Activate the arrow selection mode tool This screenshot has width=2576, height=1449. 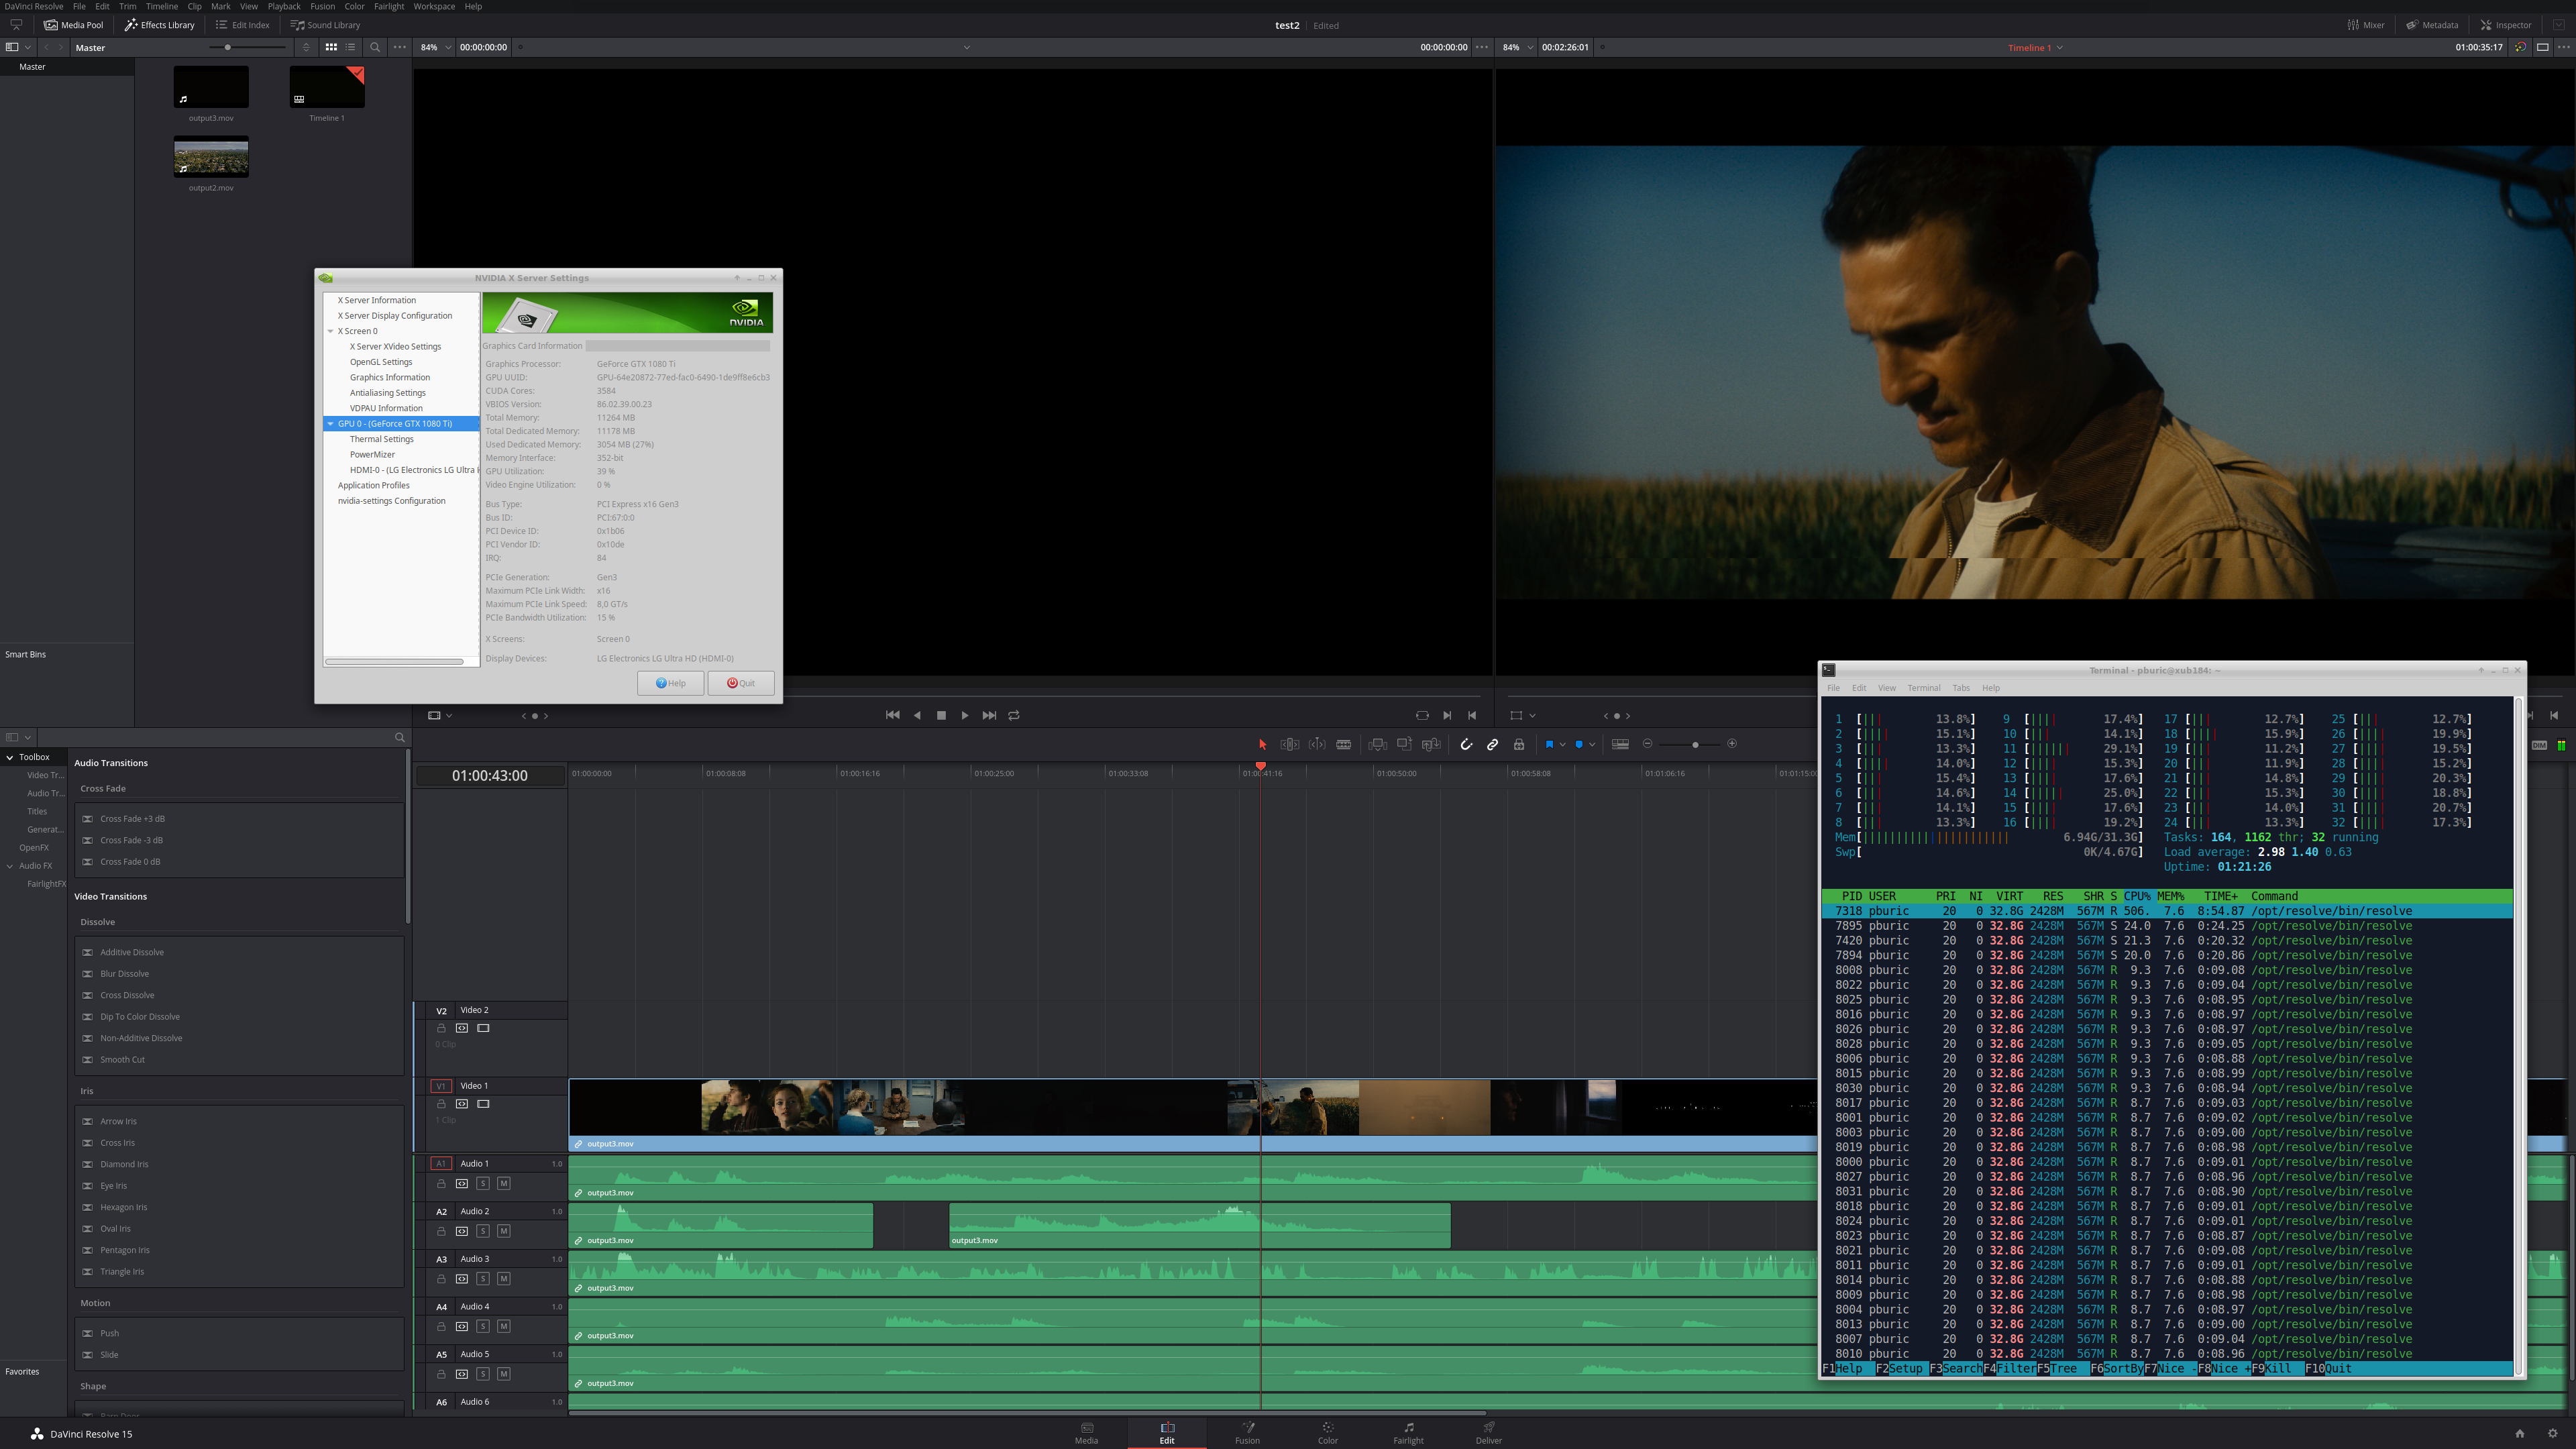coord(1262,744)
